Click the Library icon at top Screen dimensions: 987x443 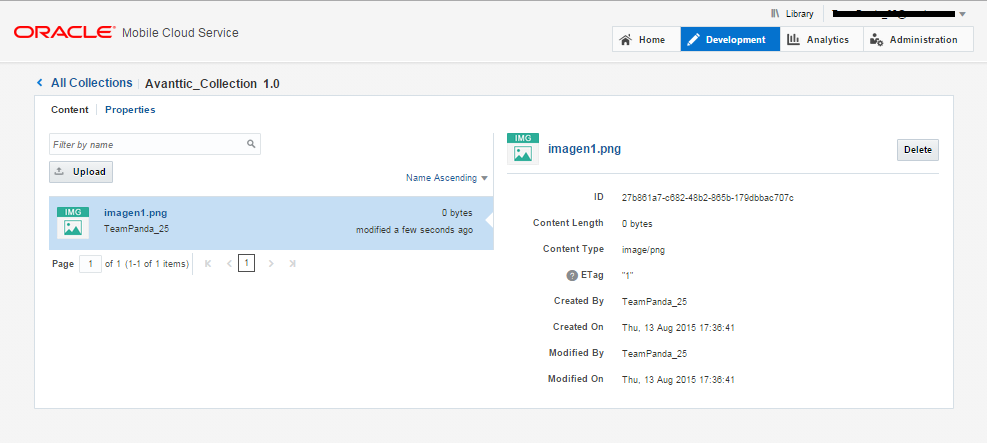(775, 14)
